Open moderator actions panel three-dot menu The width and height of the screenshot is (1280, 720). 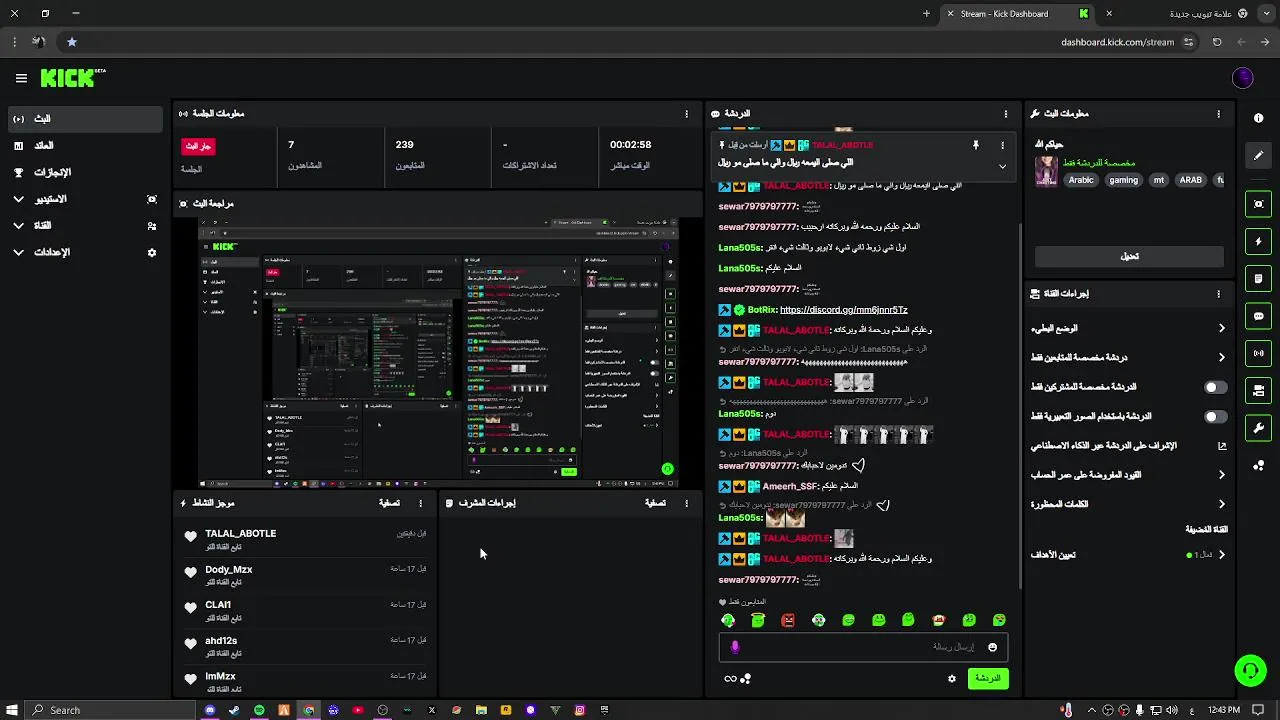coord(686,503)
